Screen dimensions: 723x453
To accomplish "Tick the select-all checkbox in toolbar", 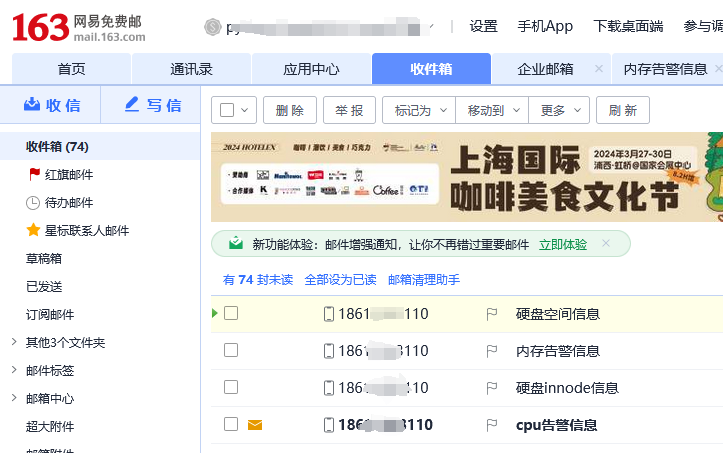I will pos(227,110).
